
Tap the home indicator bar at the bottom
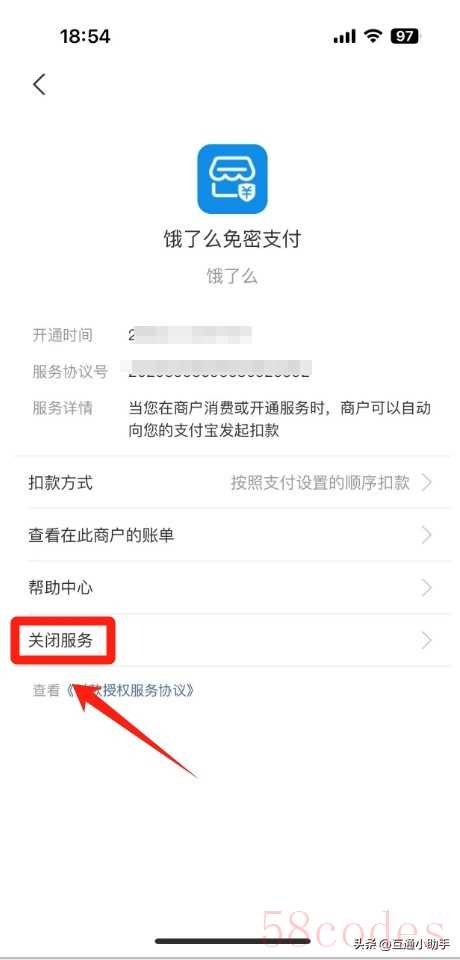(233, 941)
